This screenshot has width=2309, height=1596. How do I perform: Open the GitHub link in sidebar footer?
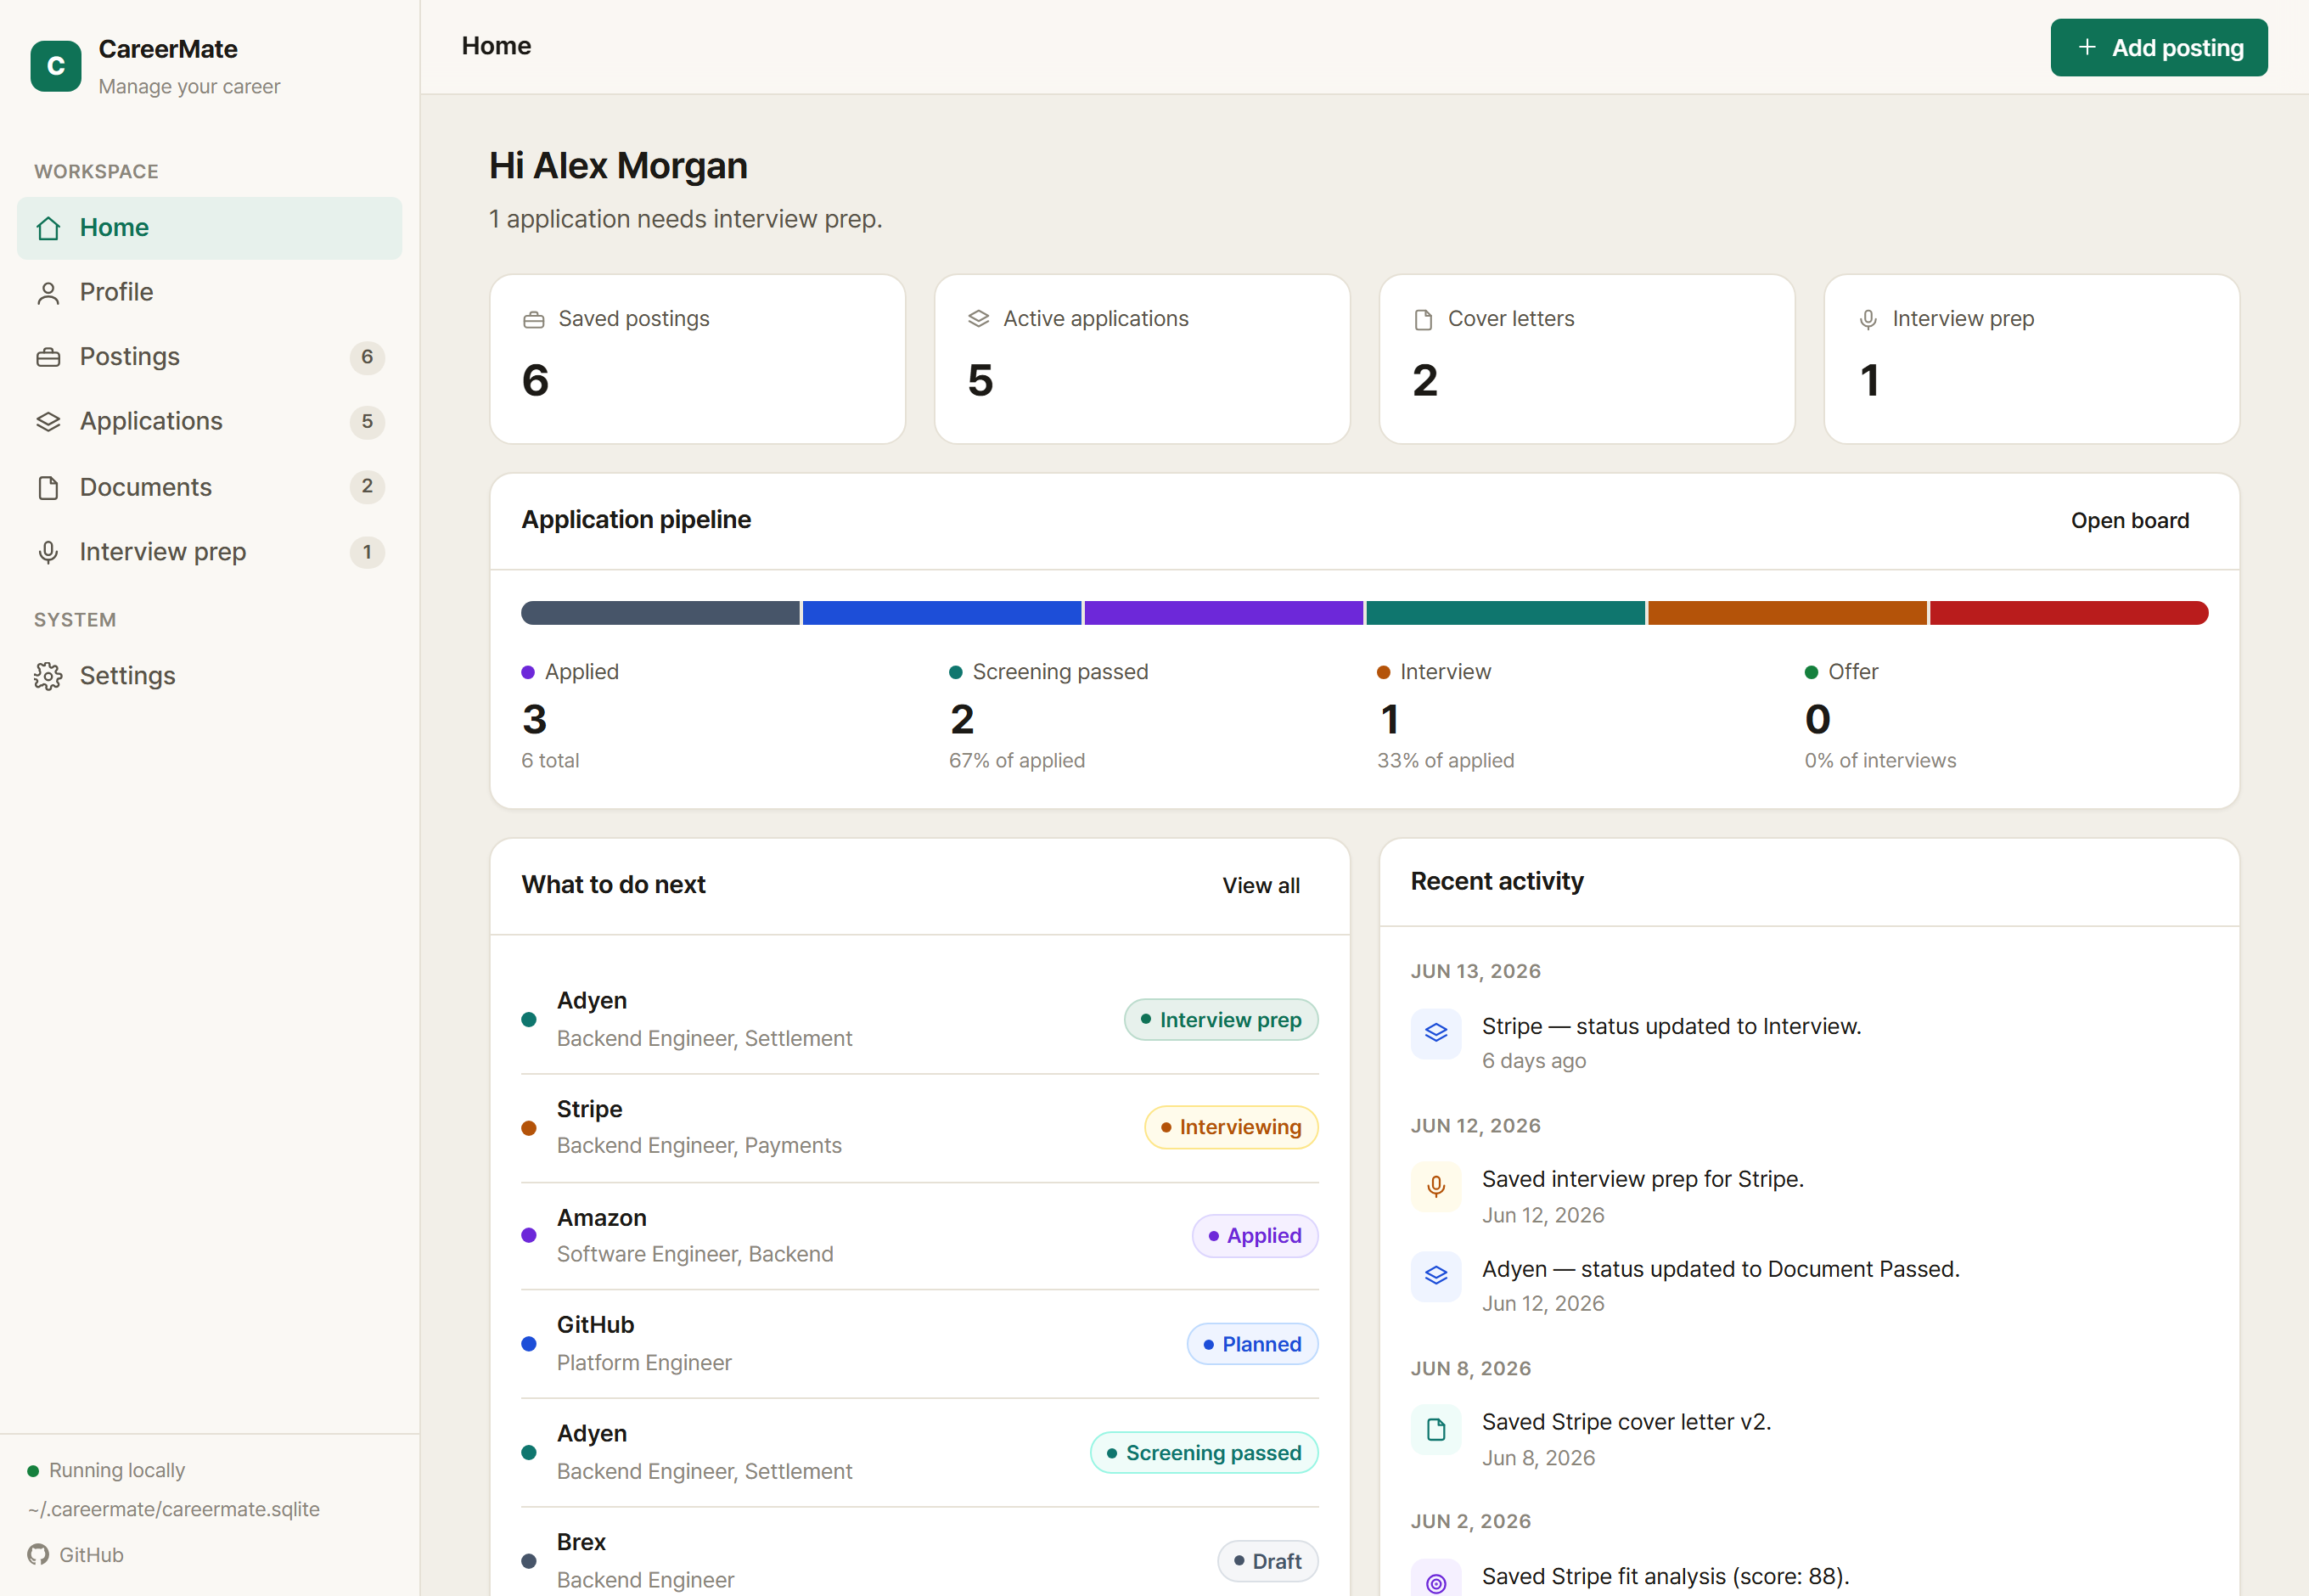pos(76,1554)
